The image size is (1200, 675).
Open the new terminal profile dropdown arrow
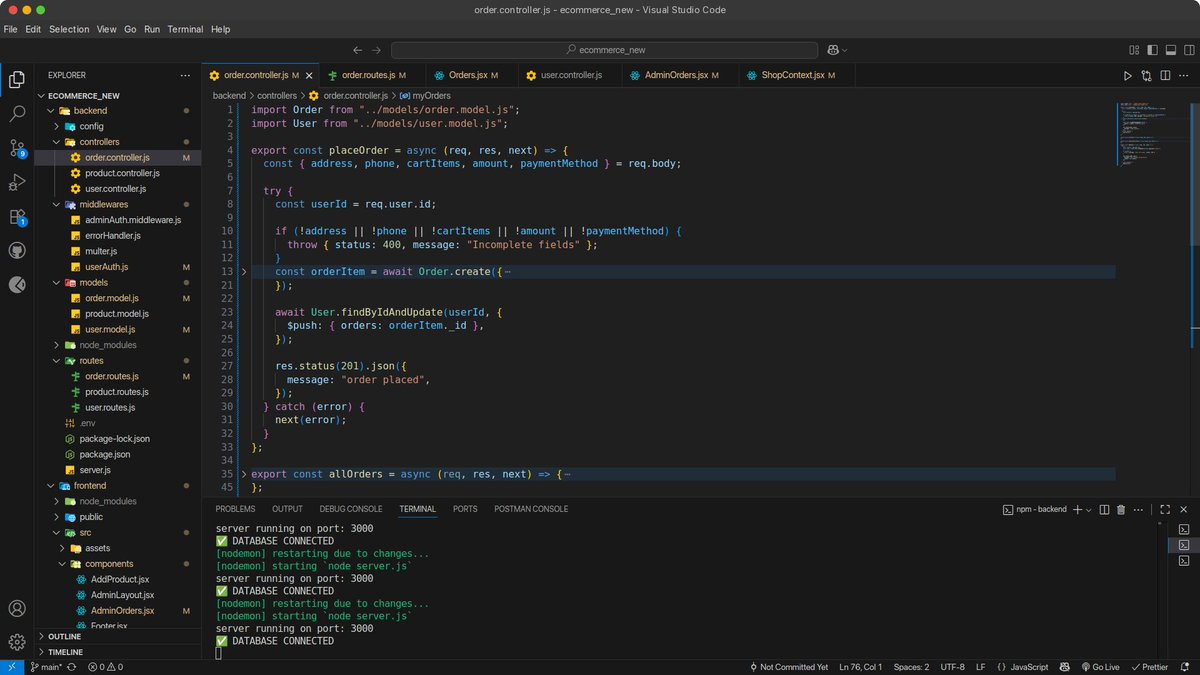[1090, 509]
